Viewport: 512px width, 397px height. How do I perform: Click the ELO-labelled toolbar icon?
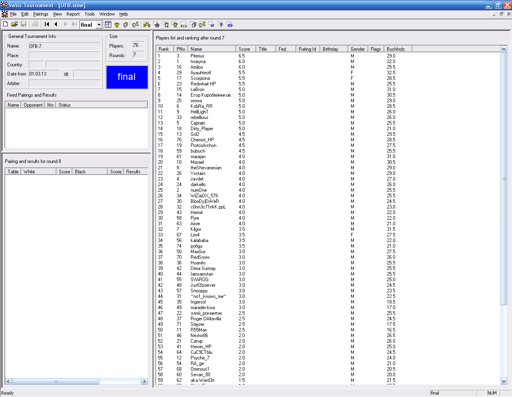[x=184, y=25]
